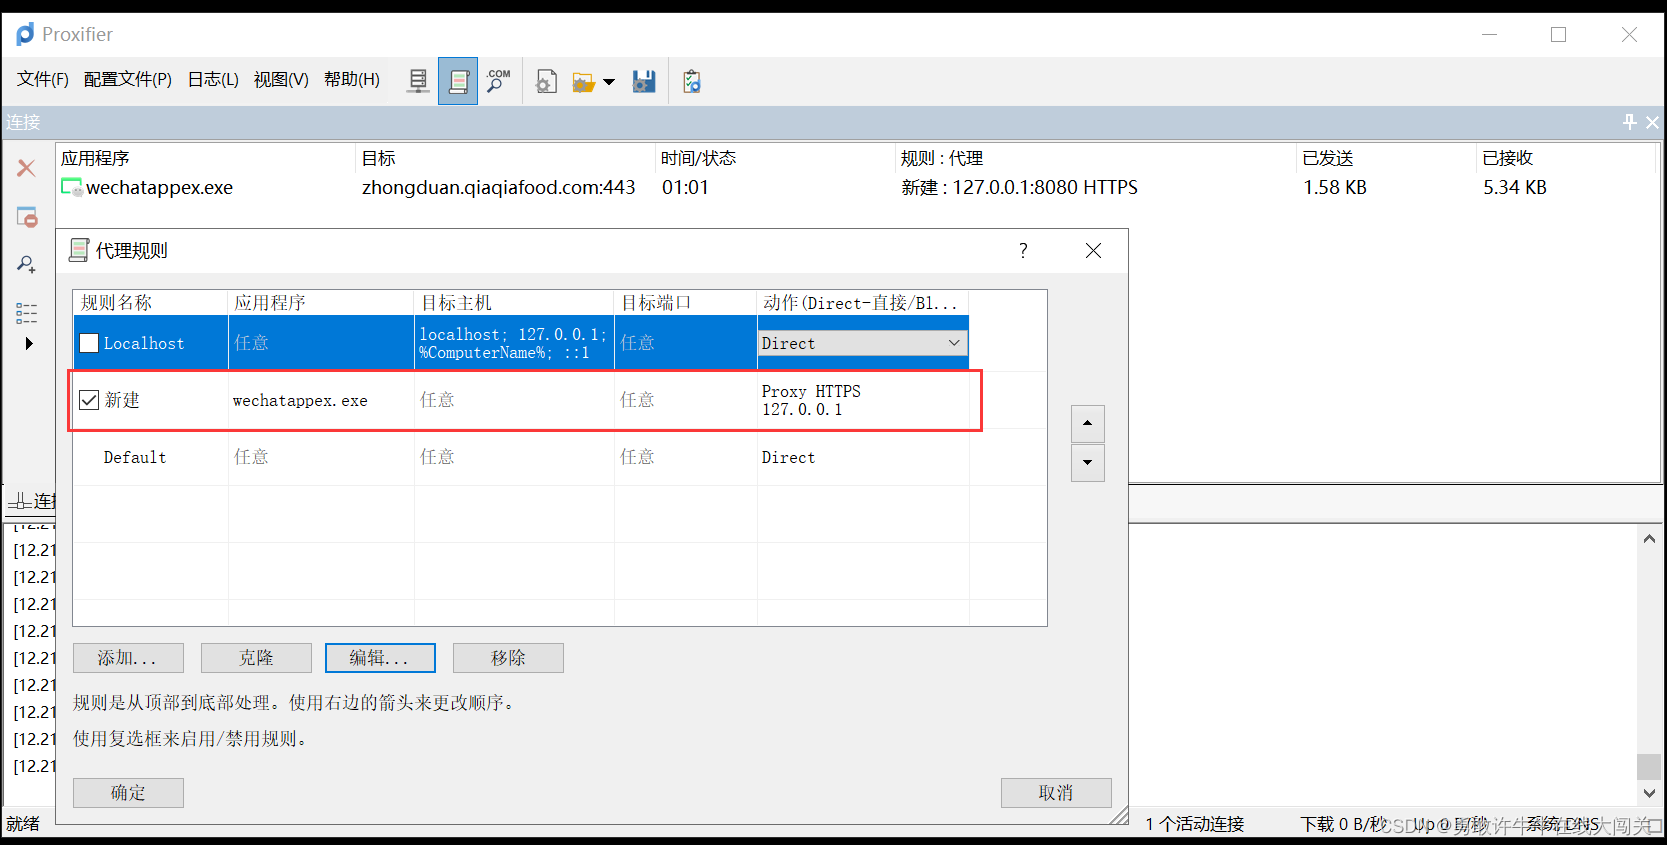Click the list view sidebar icon

click(27, 313)
